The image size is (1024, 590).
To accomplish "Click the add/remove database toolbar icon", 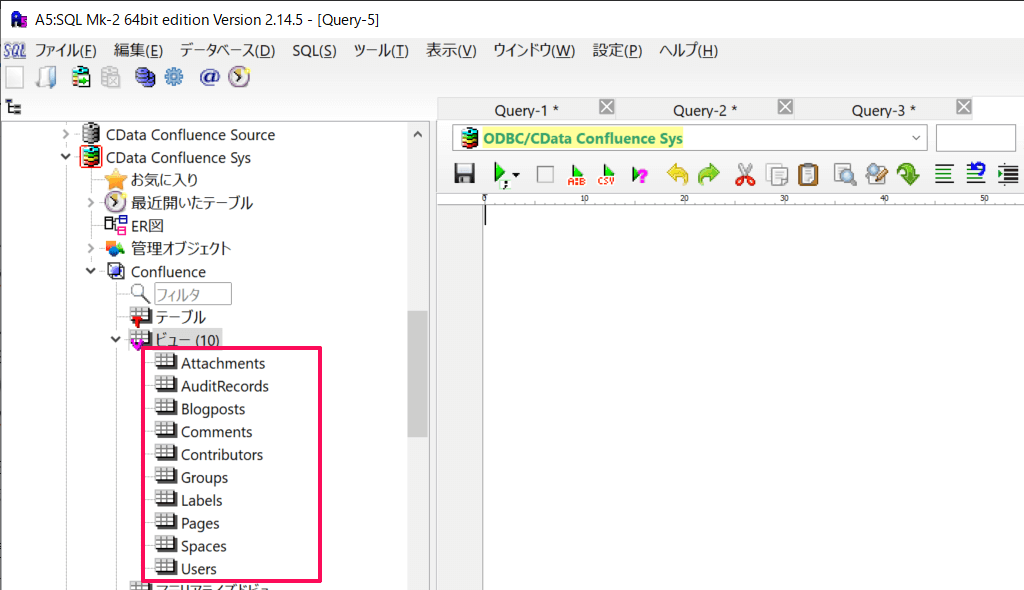I will pos(81,77).
